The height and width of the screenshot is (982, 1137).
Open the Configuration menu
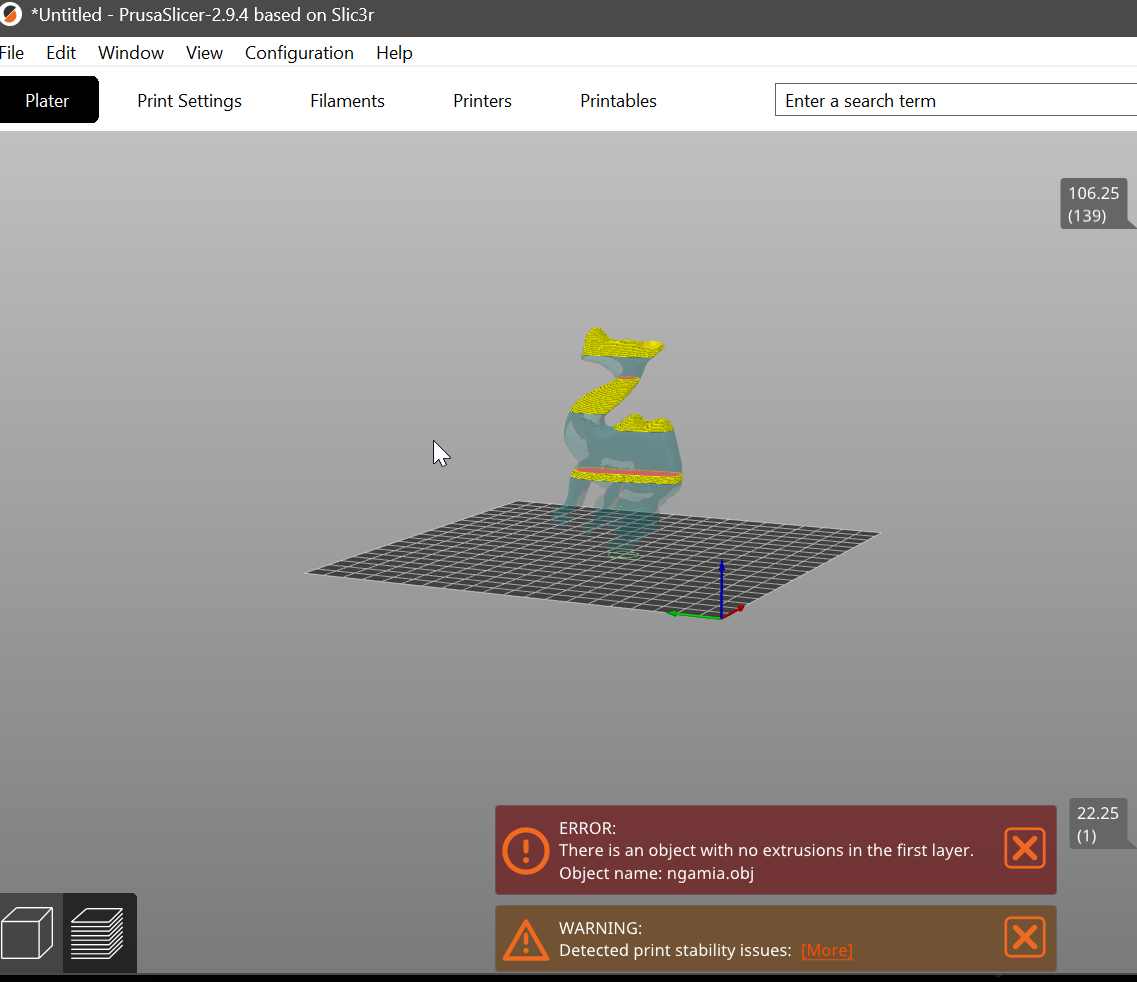click(299, 53)
